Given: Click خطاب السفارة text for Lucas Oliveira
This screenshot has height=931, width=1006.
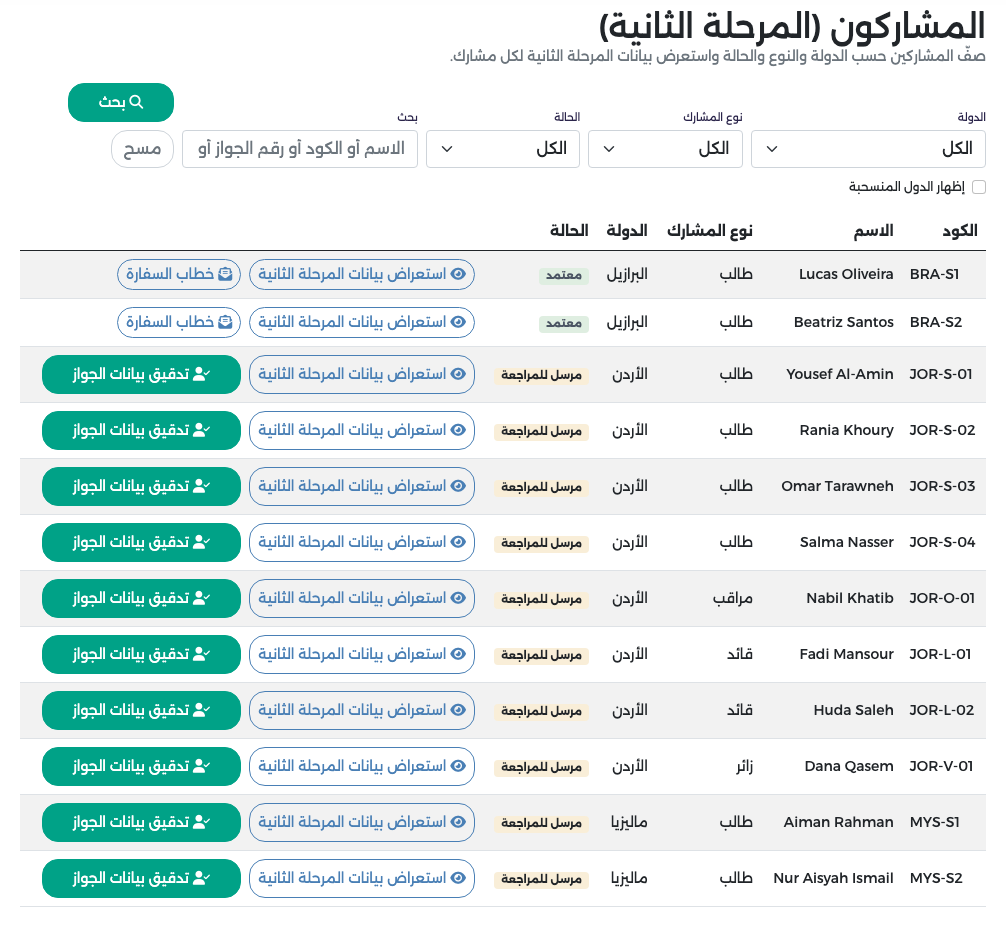Looking at the screenshot, I should [170, 274].
